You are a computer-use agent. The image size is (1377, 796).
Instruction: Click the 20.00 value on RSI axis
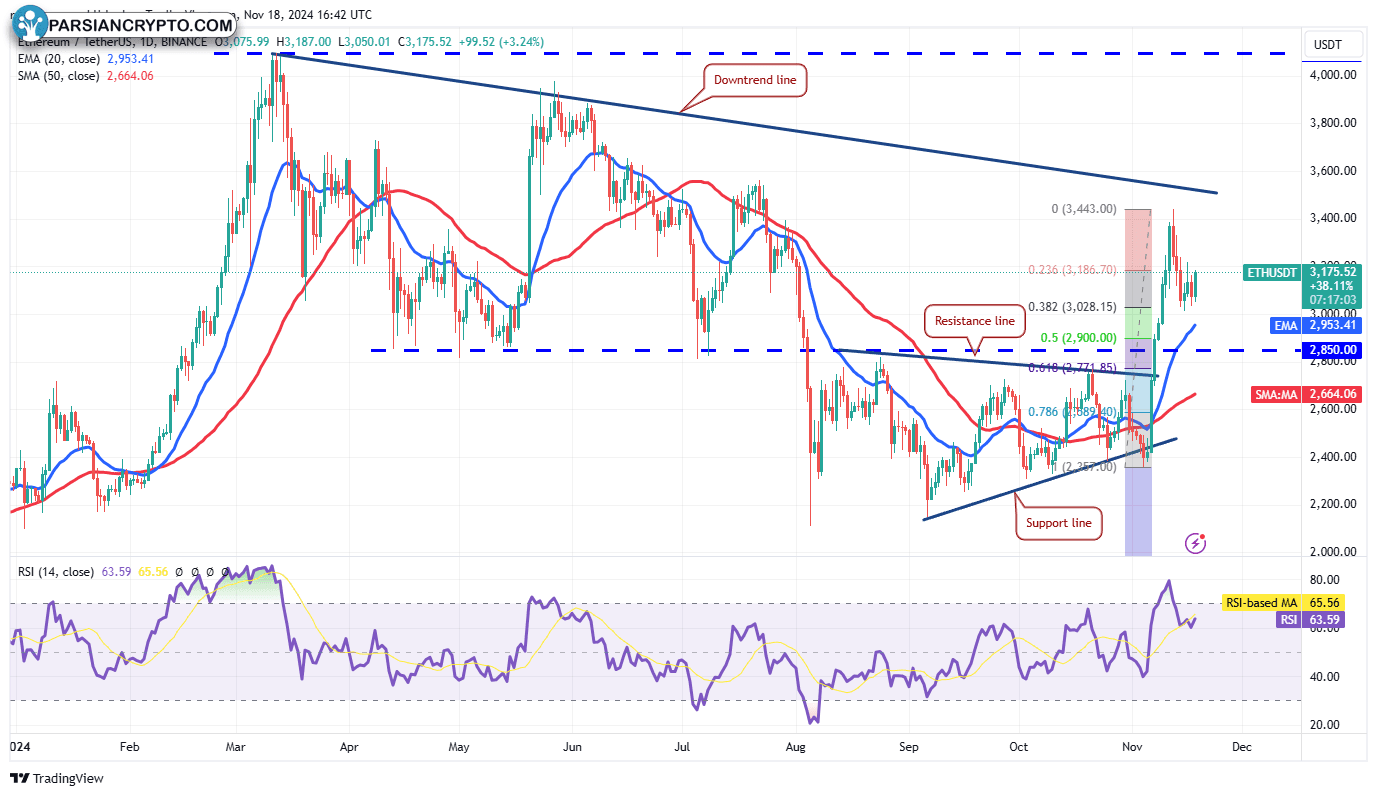(x=1325, y=725)
